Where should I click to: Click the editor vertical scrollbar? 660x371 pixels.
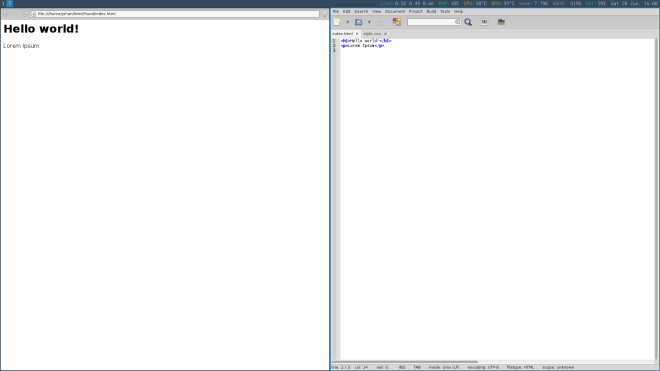click(x=657, y=199)
